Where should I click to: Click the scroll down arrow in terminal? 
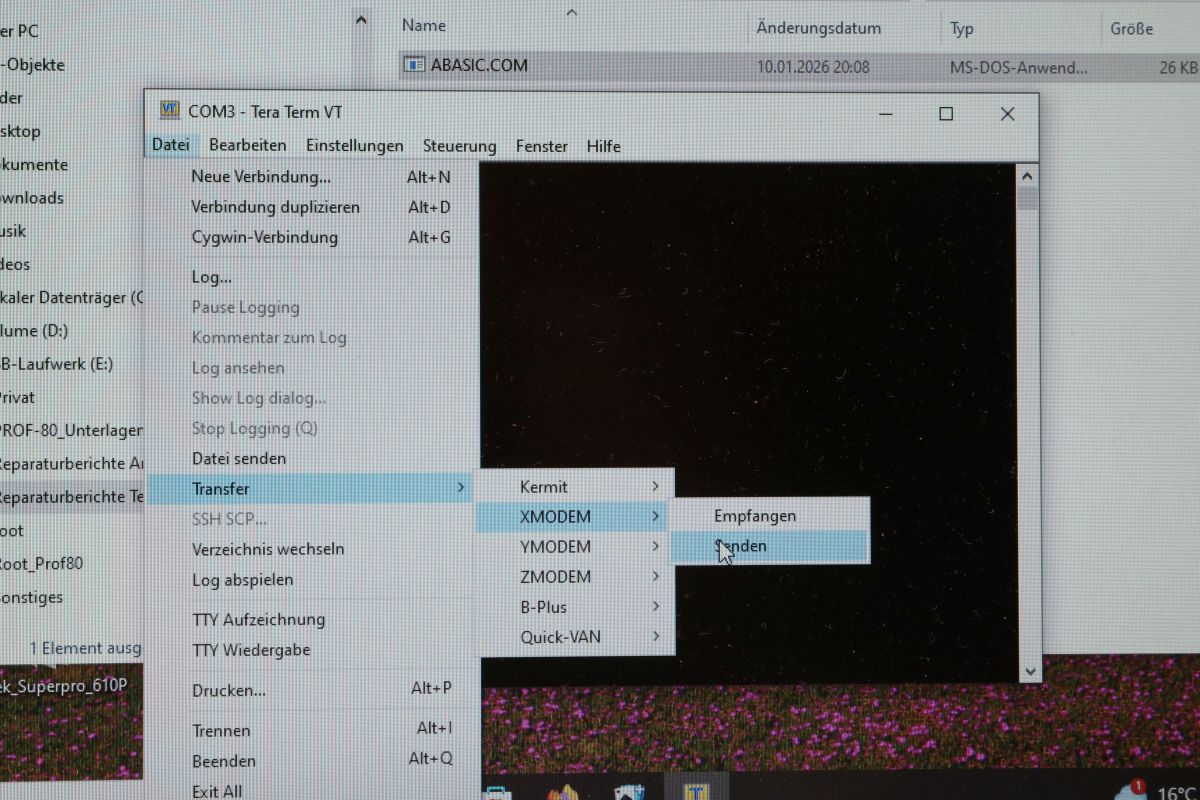pyautogui.click(x=1027, y=671)
